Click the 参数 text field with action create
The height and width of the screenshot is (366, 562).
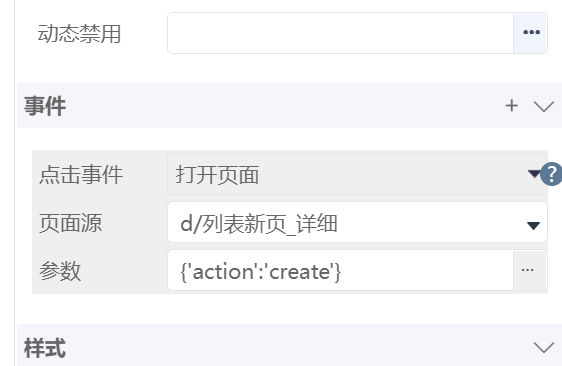pyautogui.click(x=340, y=270)
